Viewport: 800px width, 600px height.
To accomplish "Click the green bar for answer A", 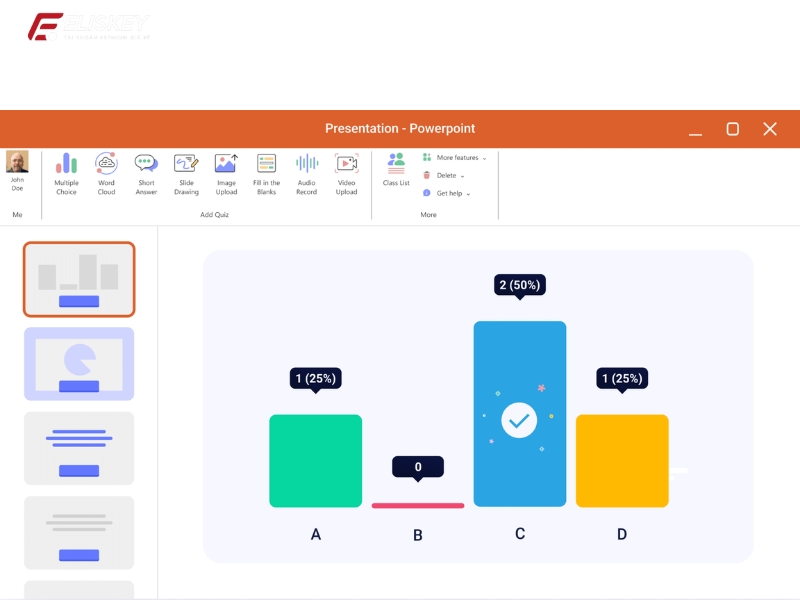I will click(315, 460).
